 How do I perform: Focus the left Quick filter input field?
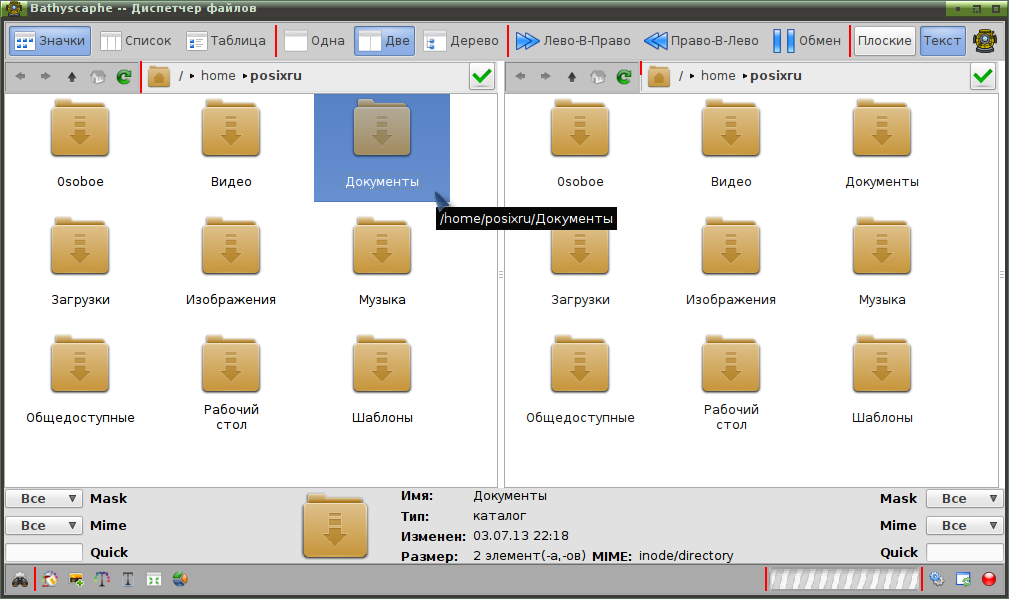pyautogui.click(x=44, y=552)
